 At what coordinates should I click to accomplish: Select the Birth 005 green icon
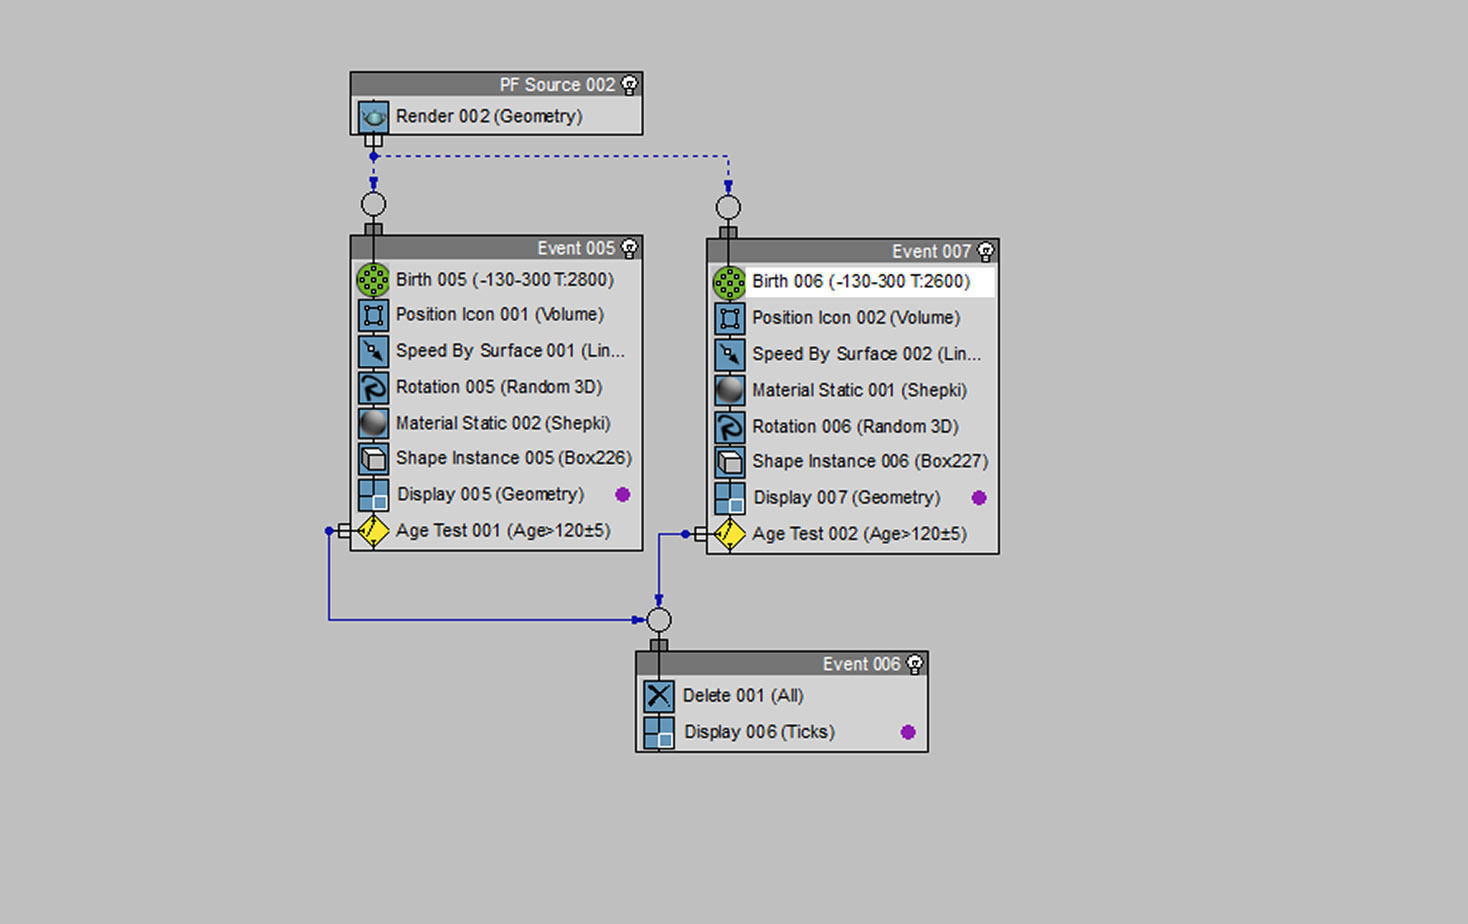(373, 280)
